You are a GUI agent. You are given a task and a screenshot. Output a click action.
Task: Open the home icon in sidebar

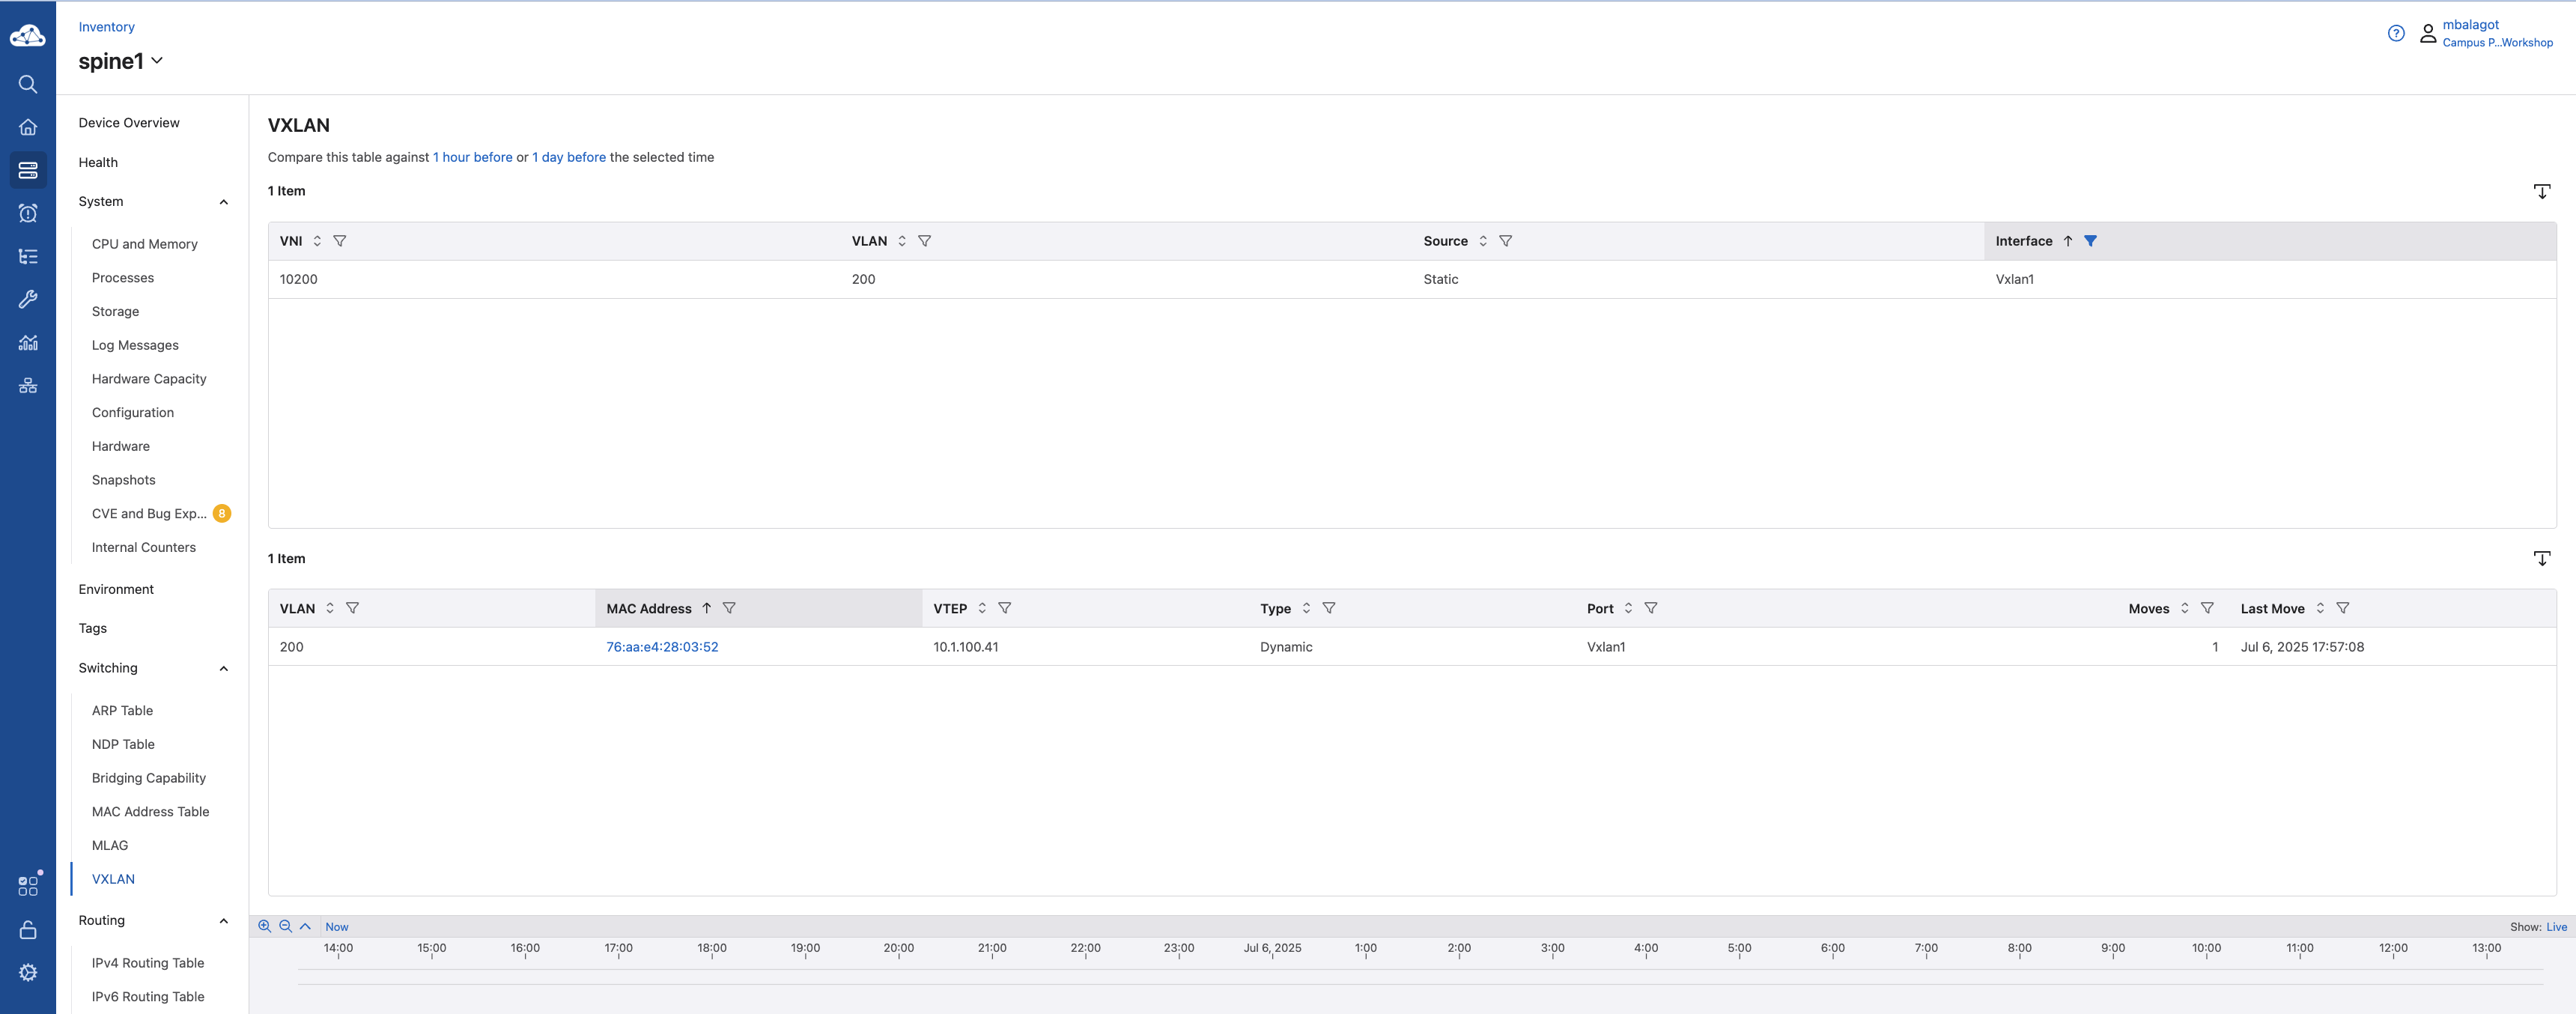click(x=28, y=127)
